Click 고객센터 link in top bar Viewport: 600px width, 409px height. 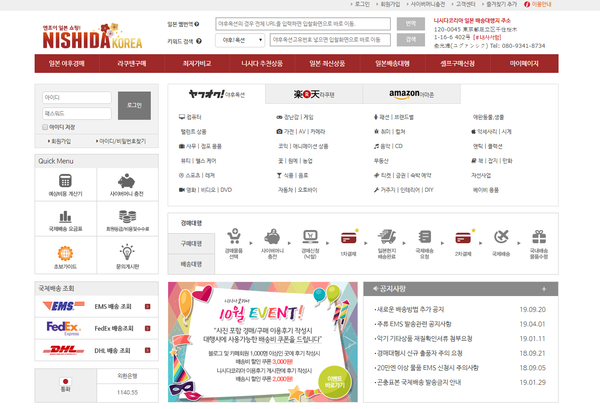465,4
